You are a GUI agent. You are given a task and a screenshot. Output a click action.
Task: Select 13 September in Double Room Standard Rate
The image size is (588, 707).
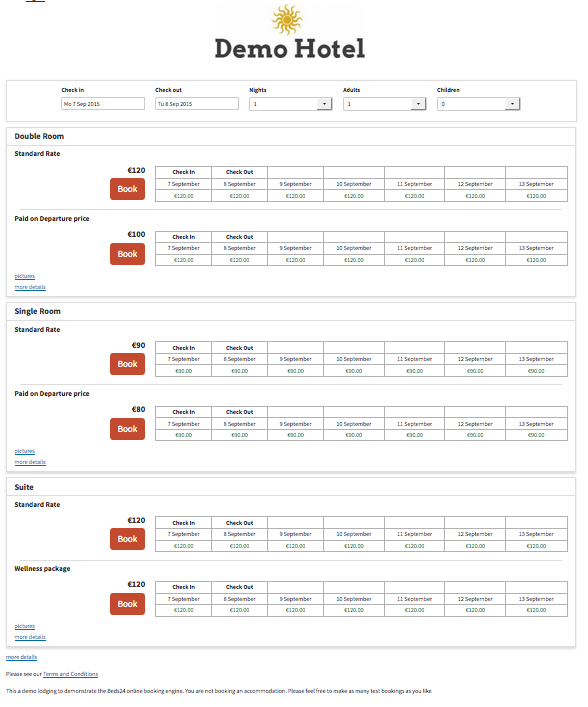[536, 184]
